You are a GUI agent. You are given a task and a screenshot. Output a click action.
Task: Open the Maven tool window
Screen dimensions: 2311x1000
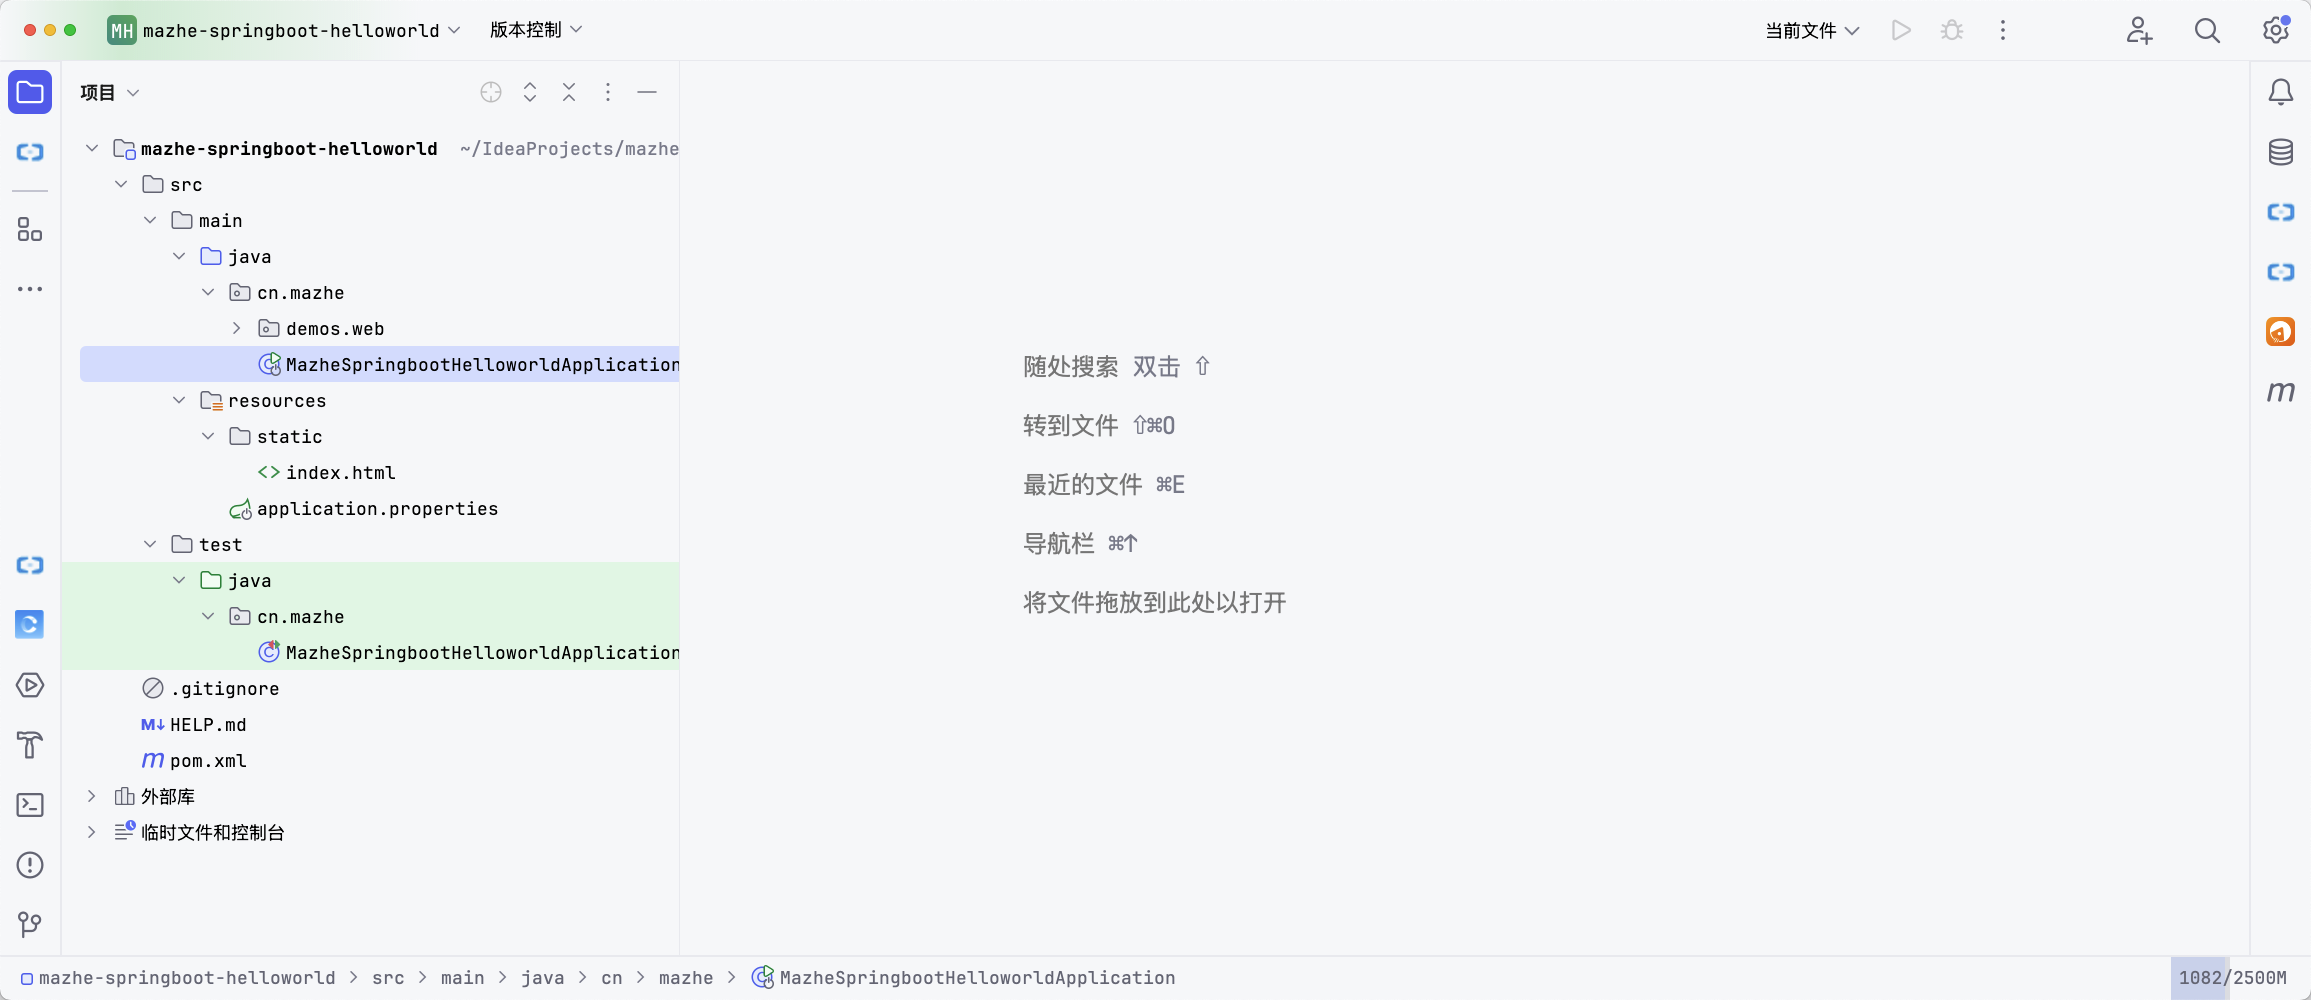2281,391
